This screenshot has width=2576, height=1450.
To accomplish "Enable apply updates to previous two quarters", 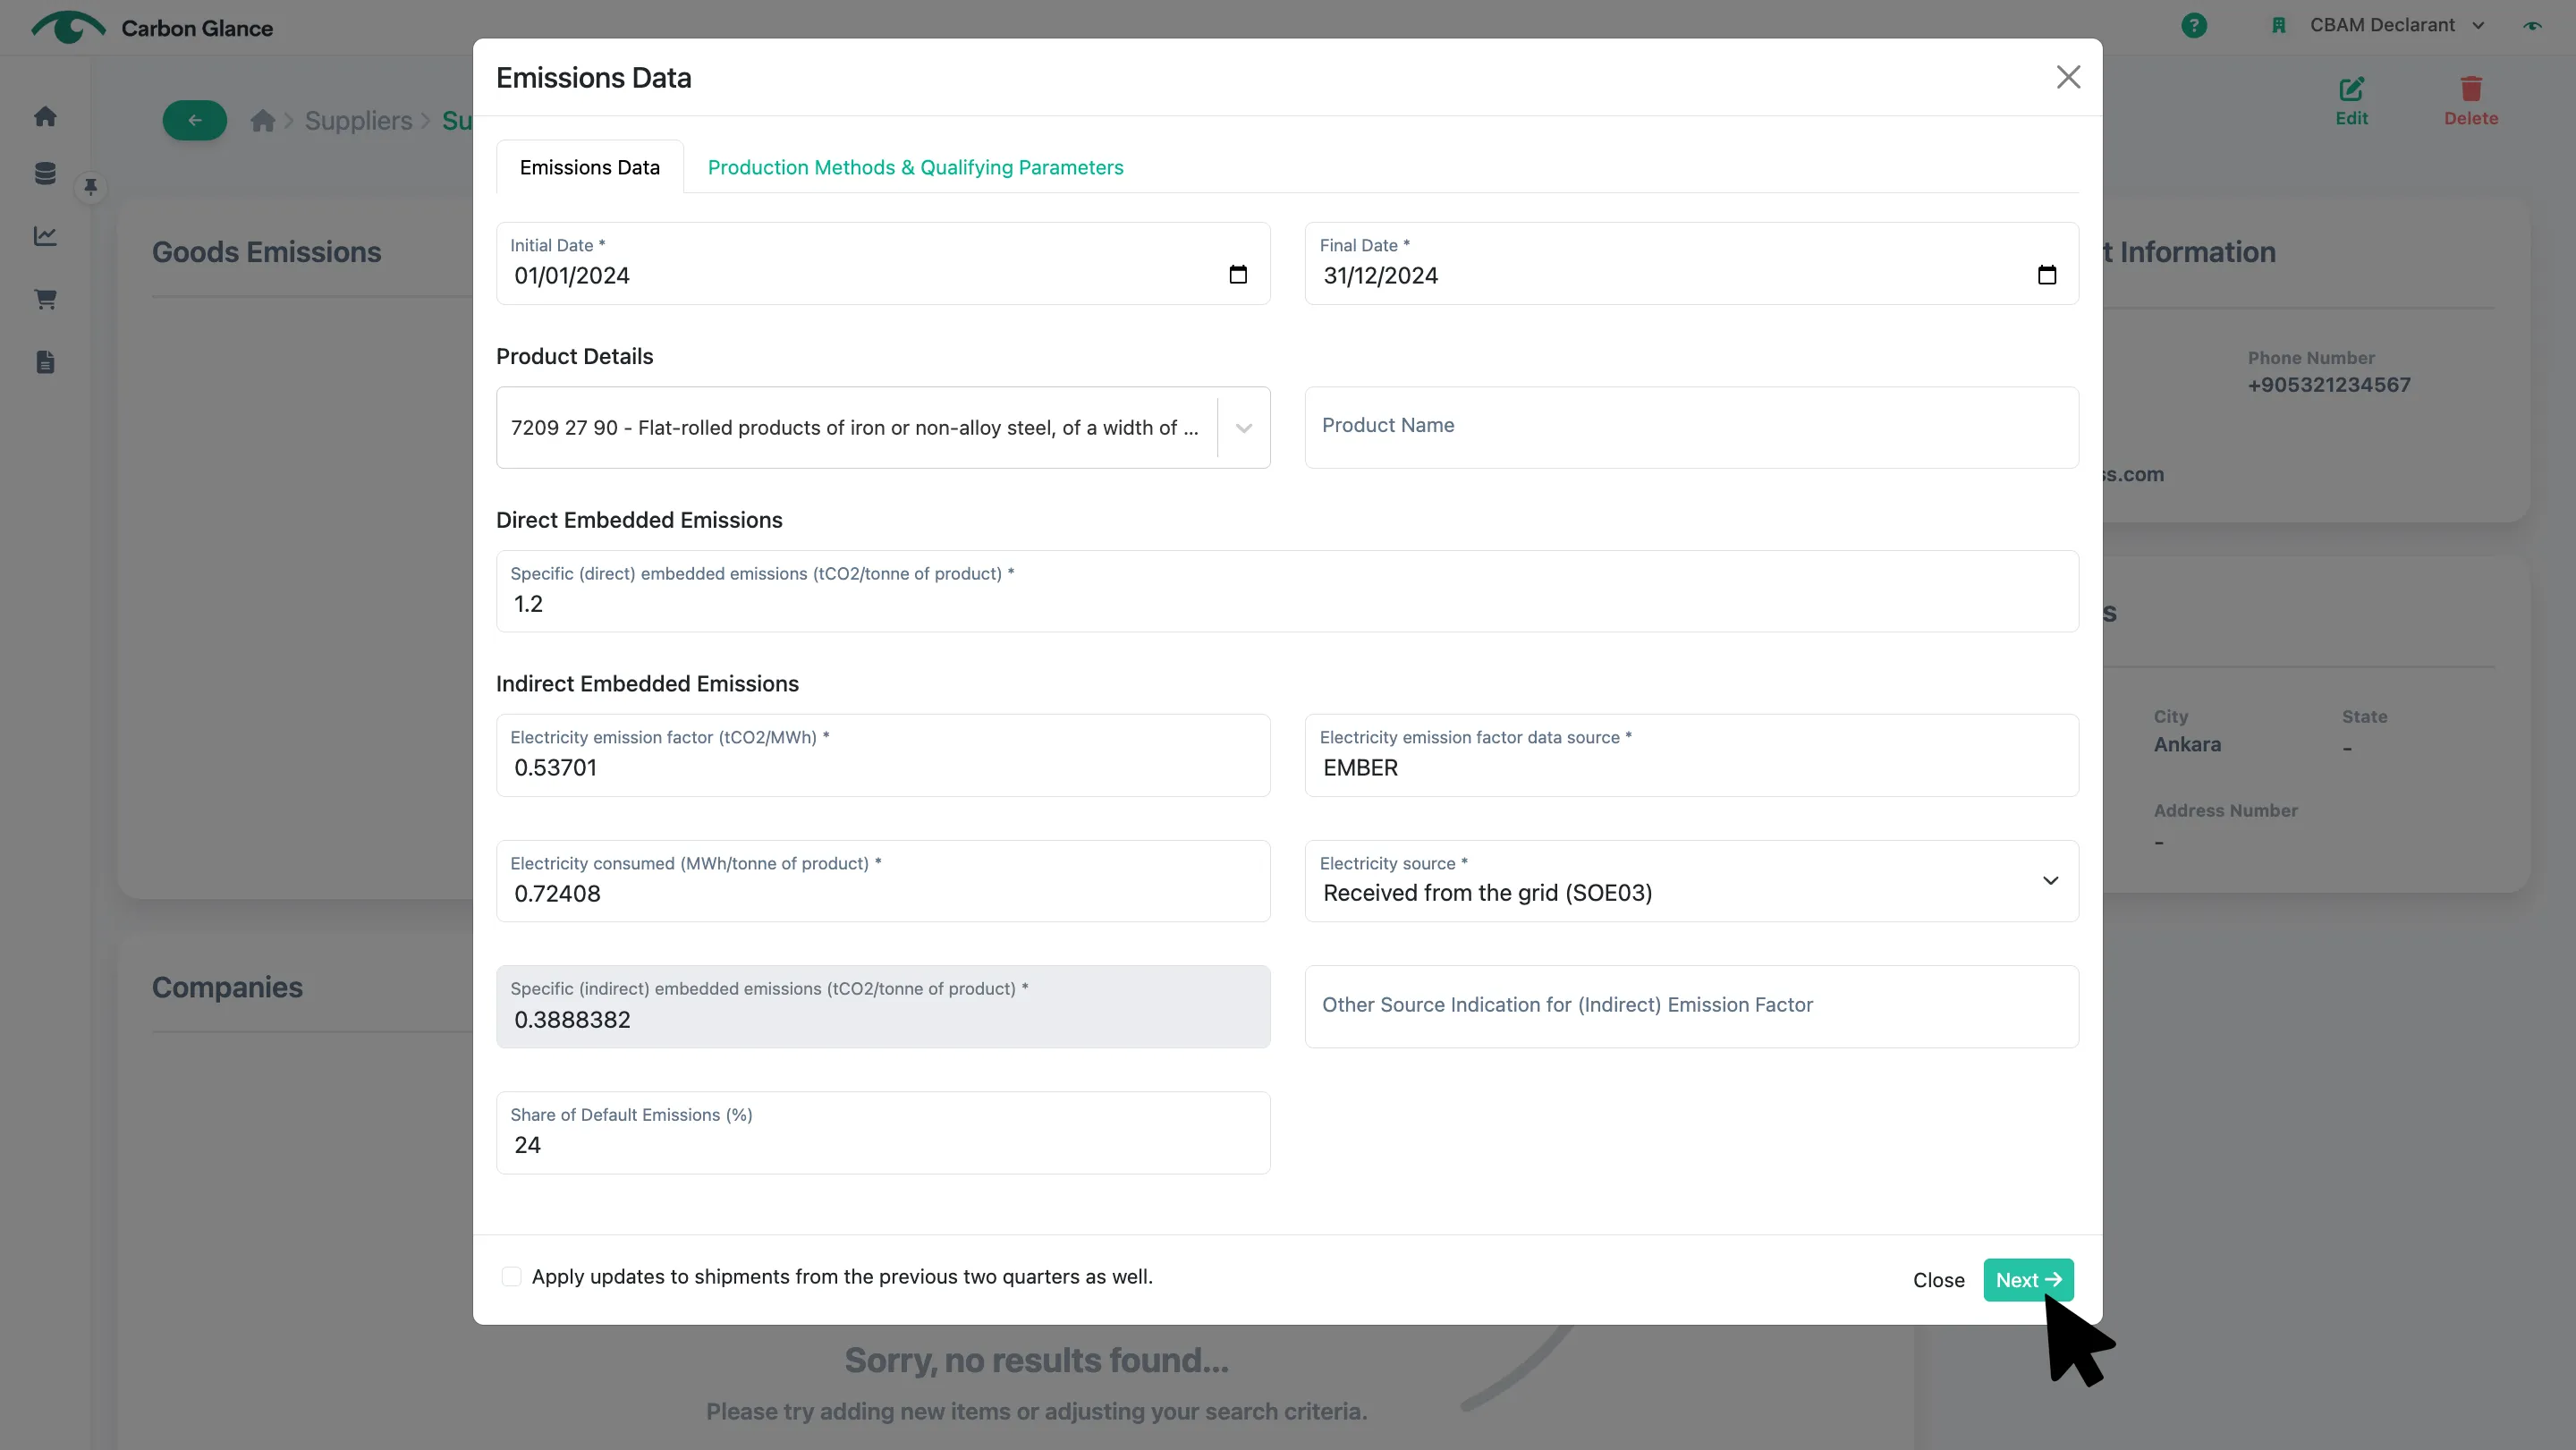I will [511, 1276].
